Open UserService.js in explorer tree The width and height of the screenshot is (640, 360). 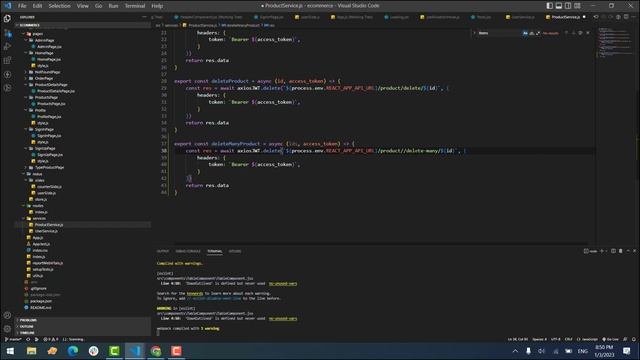click(x=46, y=231)
